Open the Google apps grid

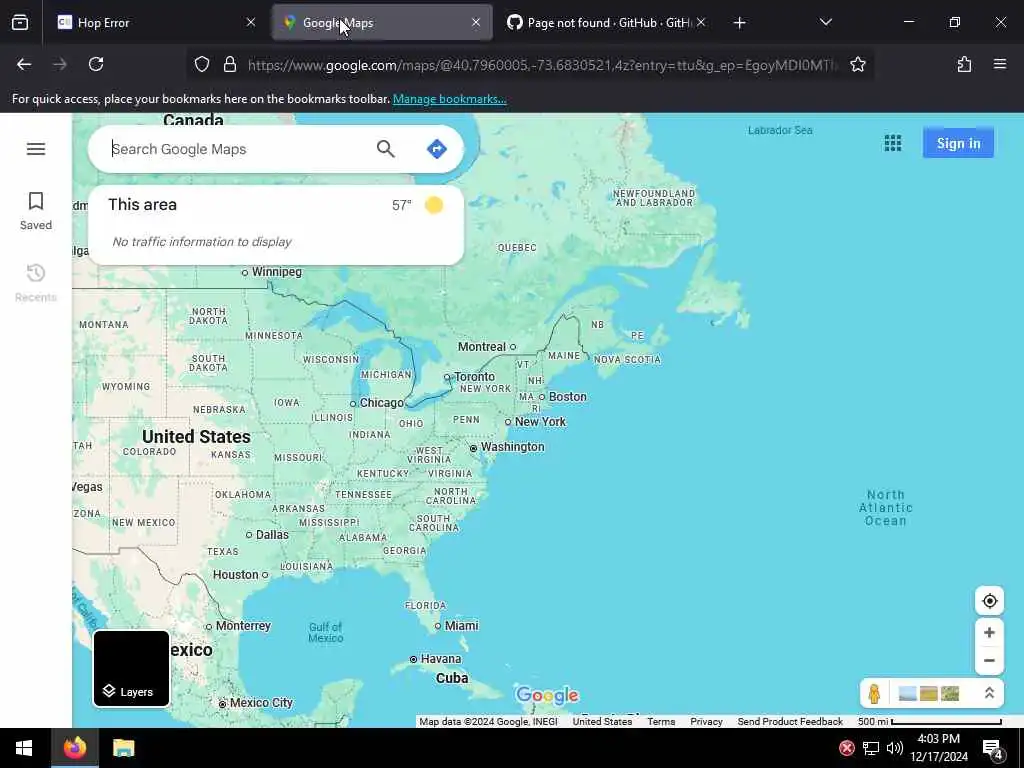pos(893,143)
